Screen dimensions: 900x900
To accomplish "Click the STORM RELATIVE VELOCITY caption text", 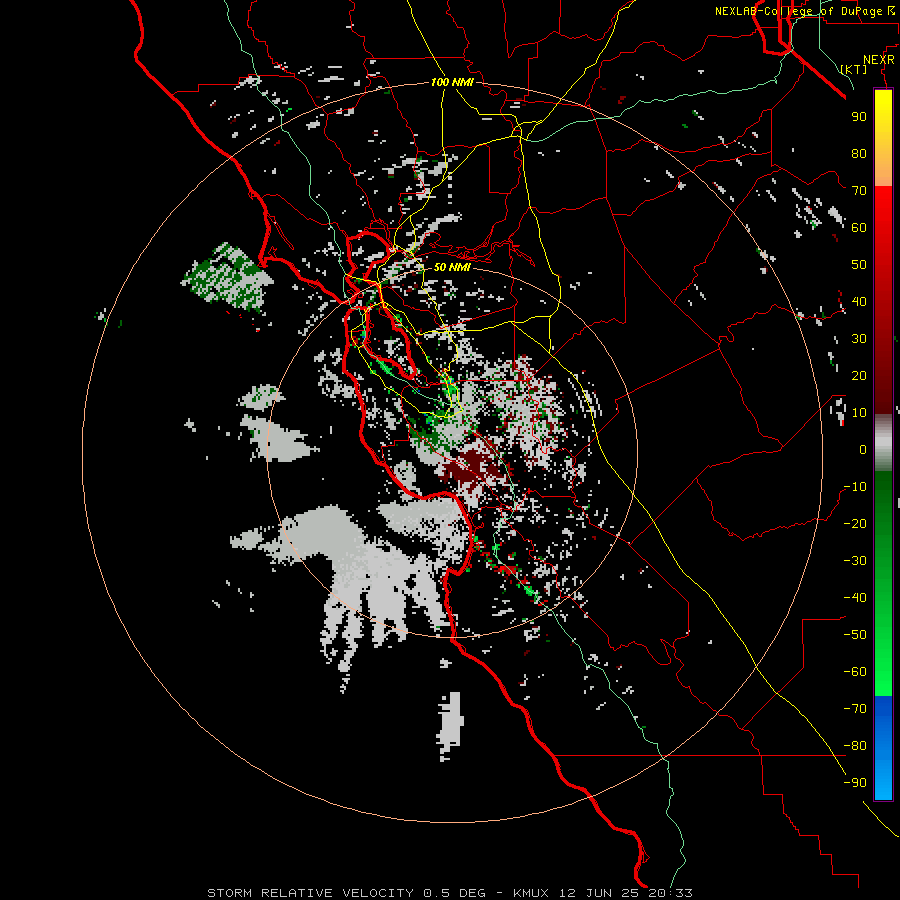I will click(x=311, y=893).
